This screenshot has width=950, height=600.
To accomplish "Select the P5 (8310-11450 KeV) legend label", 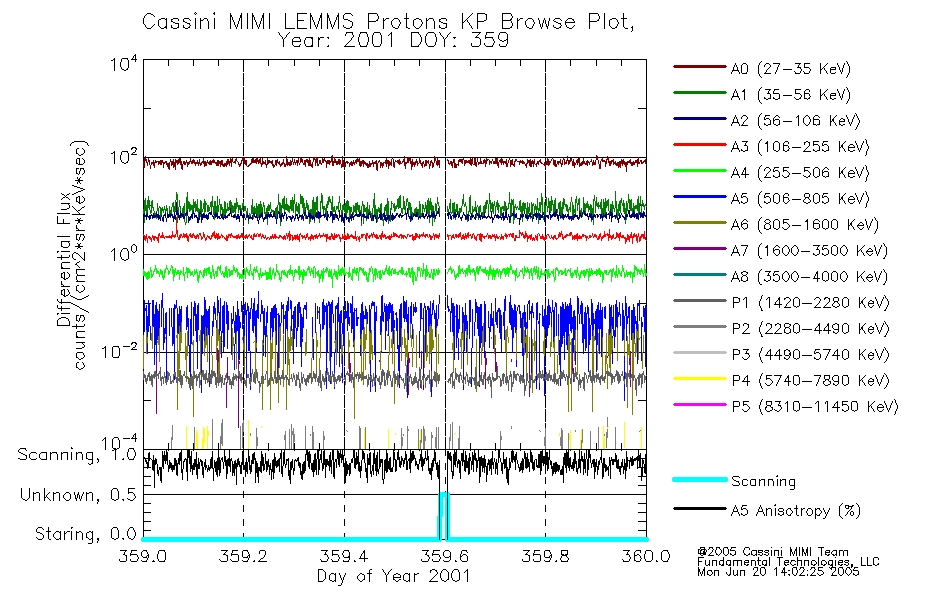I will (815, 407).
